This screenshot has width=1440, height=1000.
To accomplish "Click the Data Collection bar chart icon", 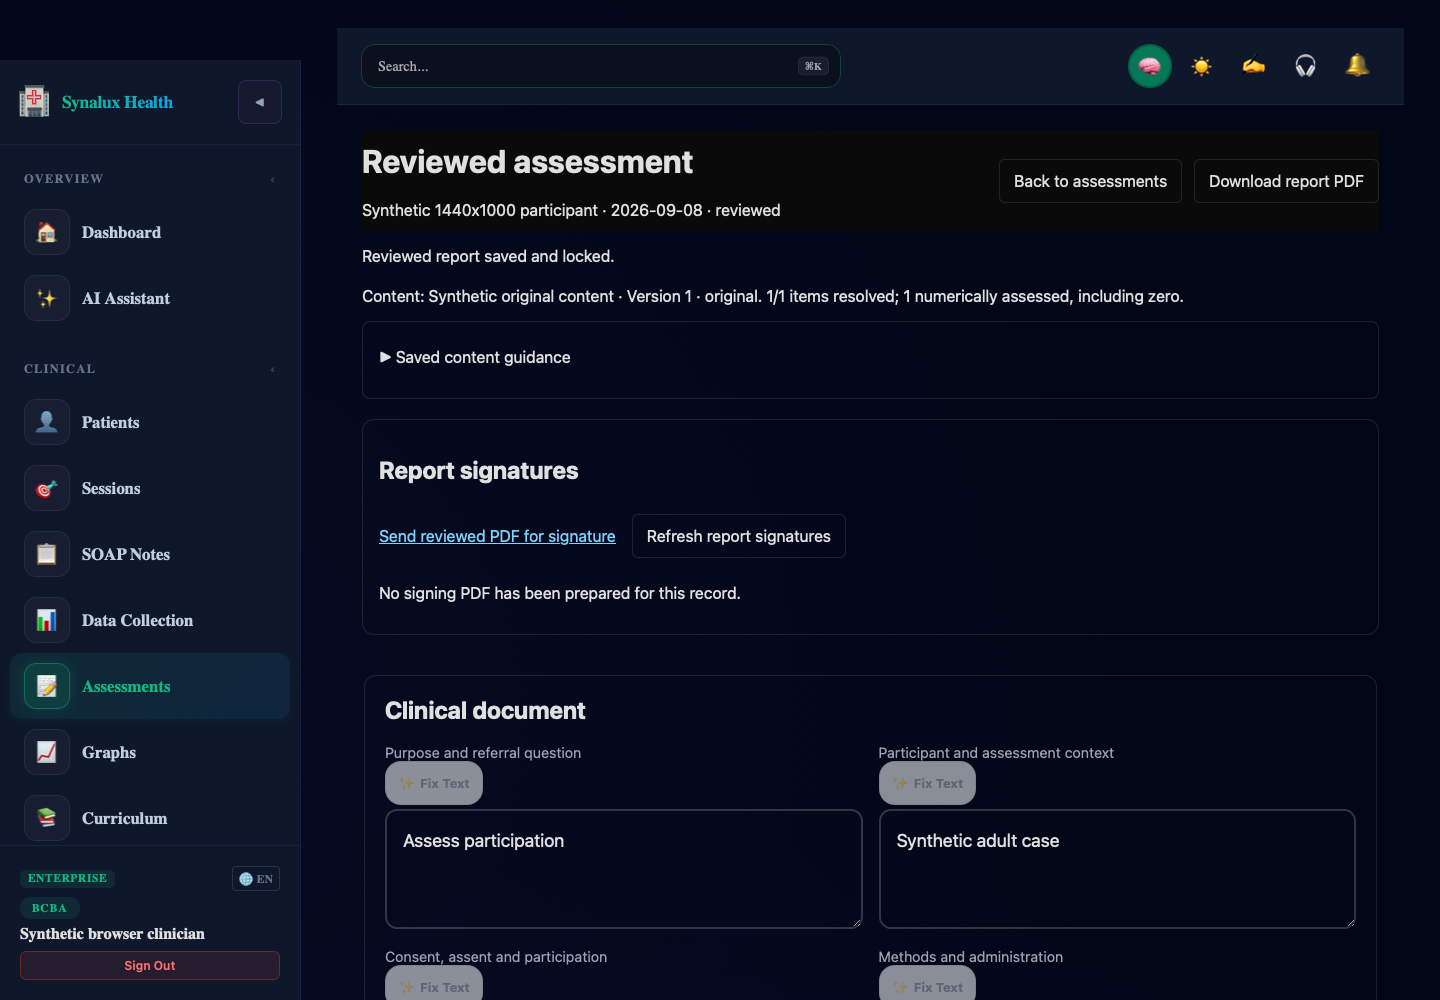I will click(47, 620).
